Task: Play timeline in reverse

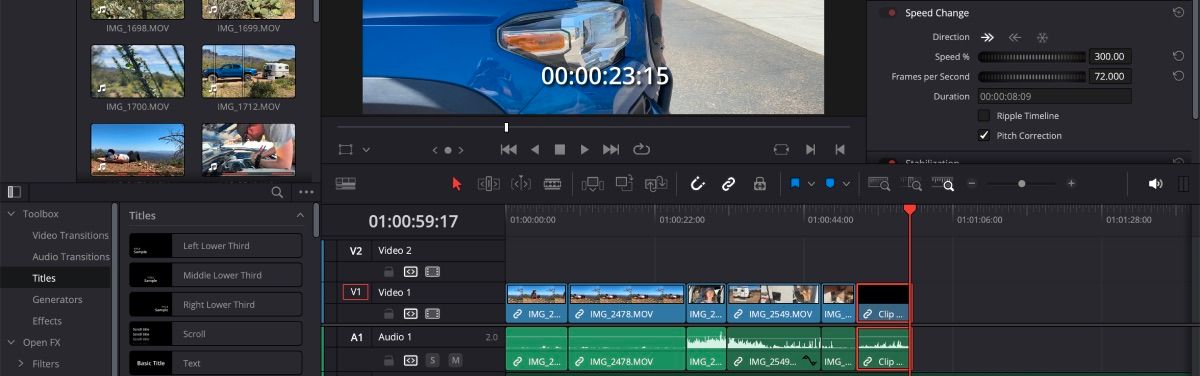Action: coord(534,149)
